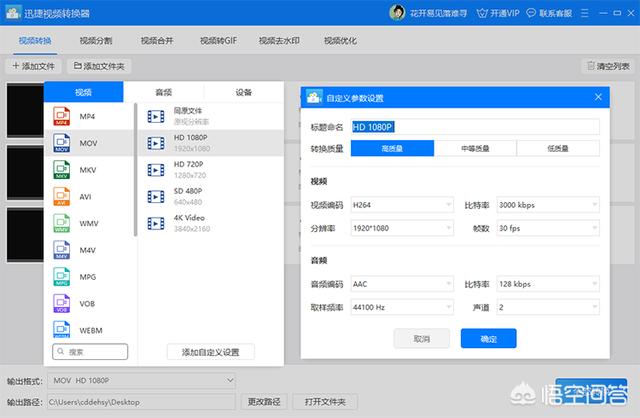Click the 添加自定义设置 button
The height and width of the screenshot is (418, 640).
pyautogui.click(x=211, y=352)
